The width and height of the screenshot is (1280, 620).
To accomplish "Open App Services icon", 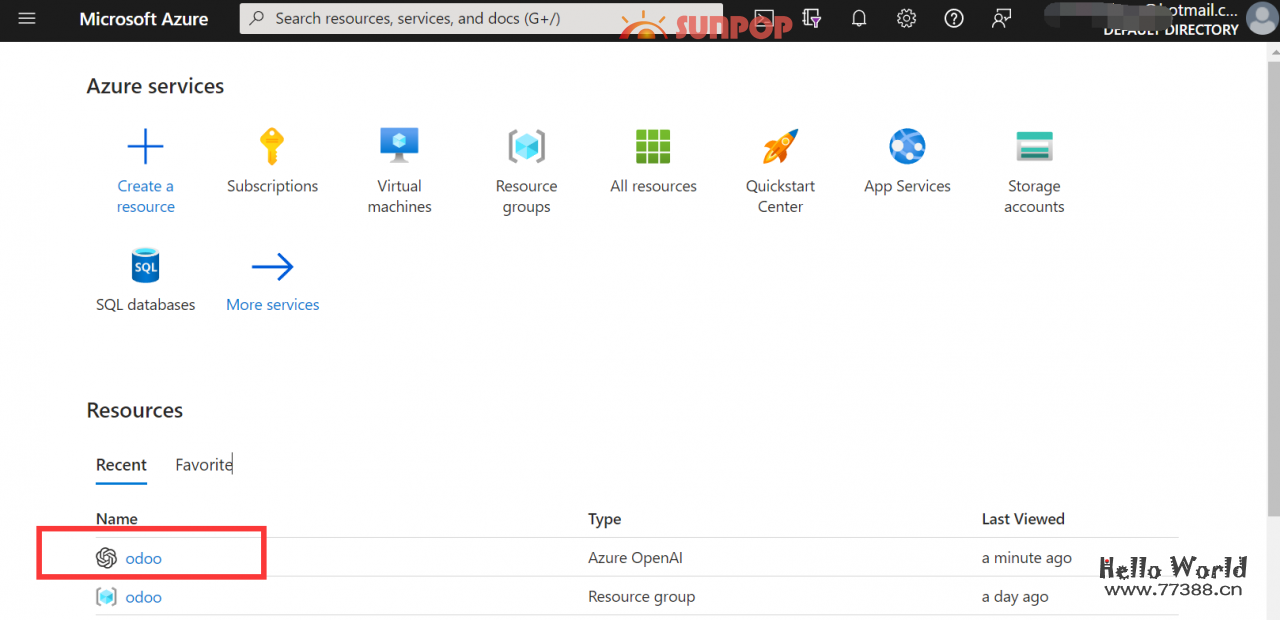I will 907,147.
